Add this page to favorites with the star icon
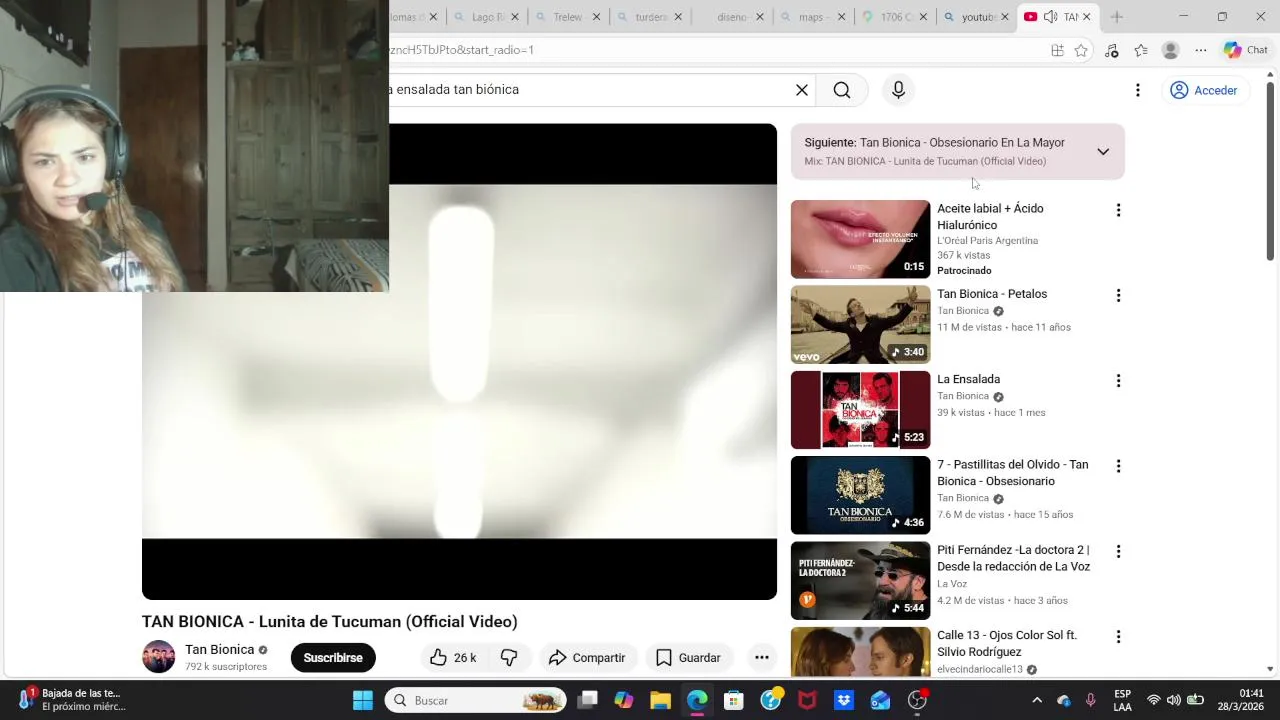This screenshot has width=1280, height=720. coord(1081,51)
